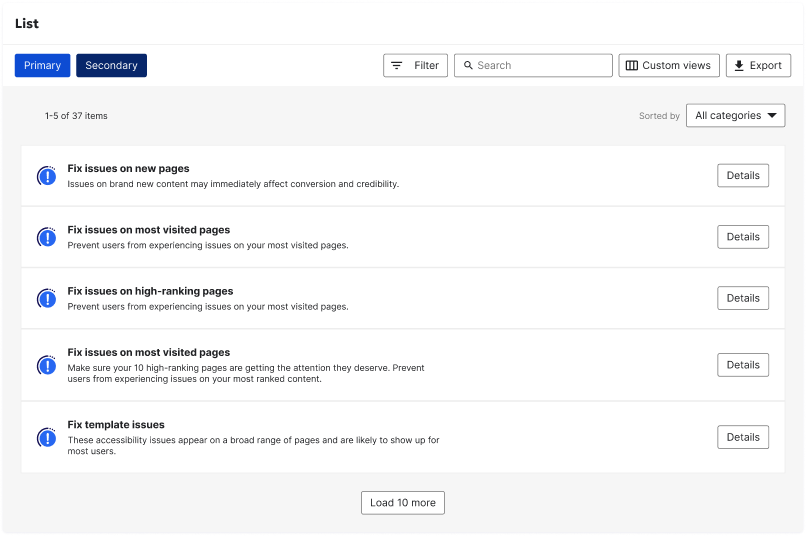The height and width of the screenshot is (536, 806).
Task: Open Details for 'Make sure your 10 high-ranking' item
Action: 742,365
